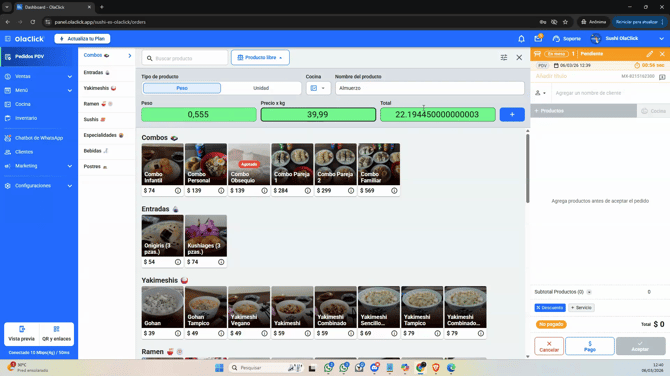This screenshot has width=670, height=376.
Task: Open the notifications bell
Action: click(x=521, y=39)
